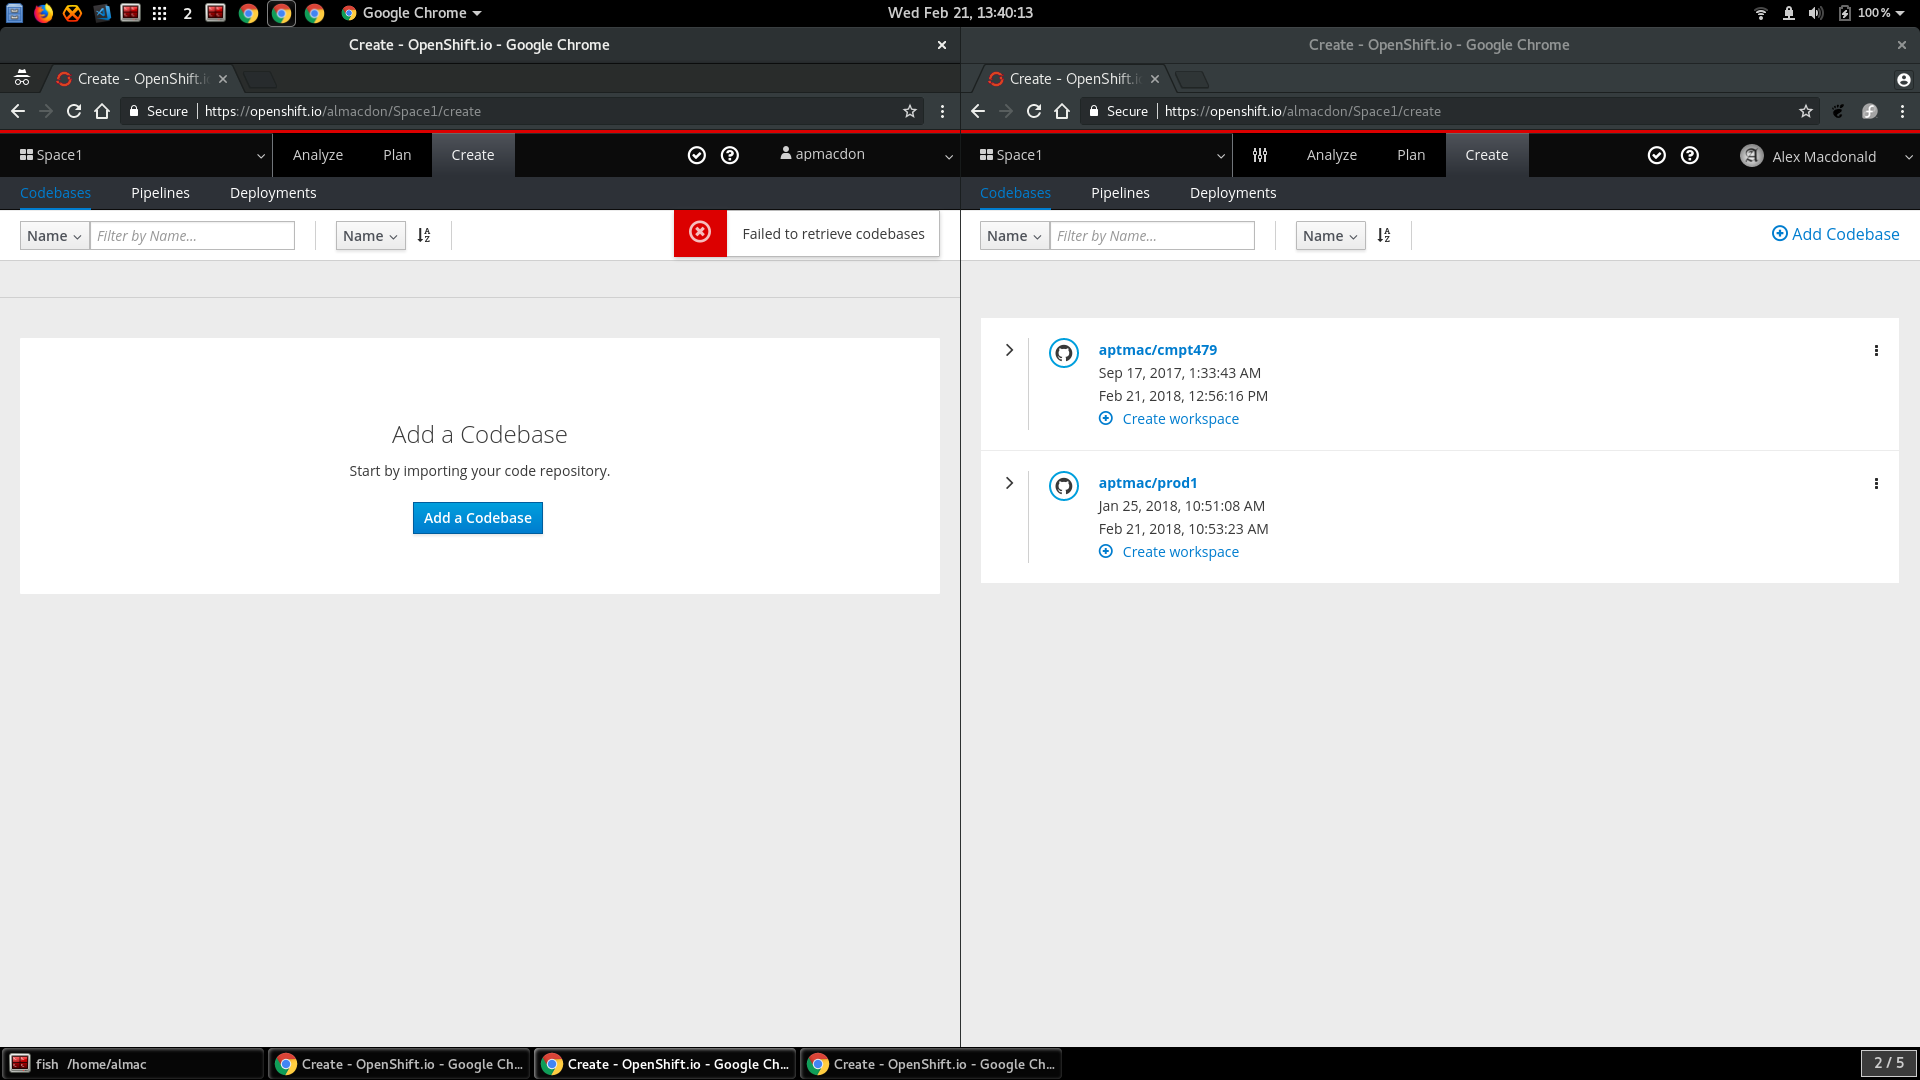Open the Name sort dropdown in right pane
Screen dimensions: 1920x1080
pyautogui.click(x=1329, y=235)
